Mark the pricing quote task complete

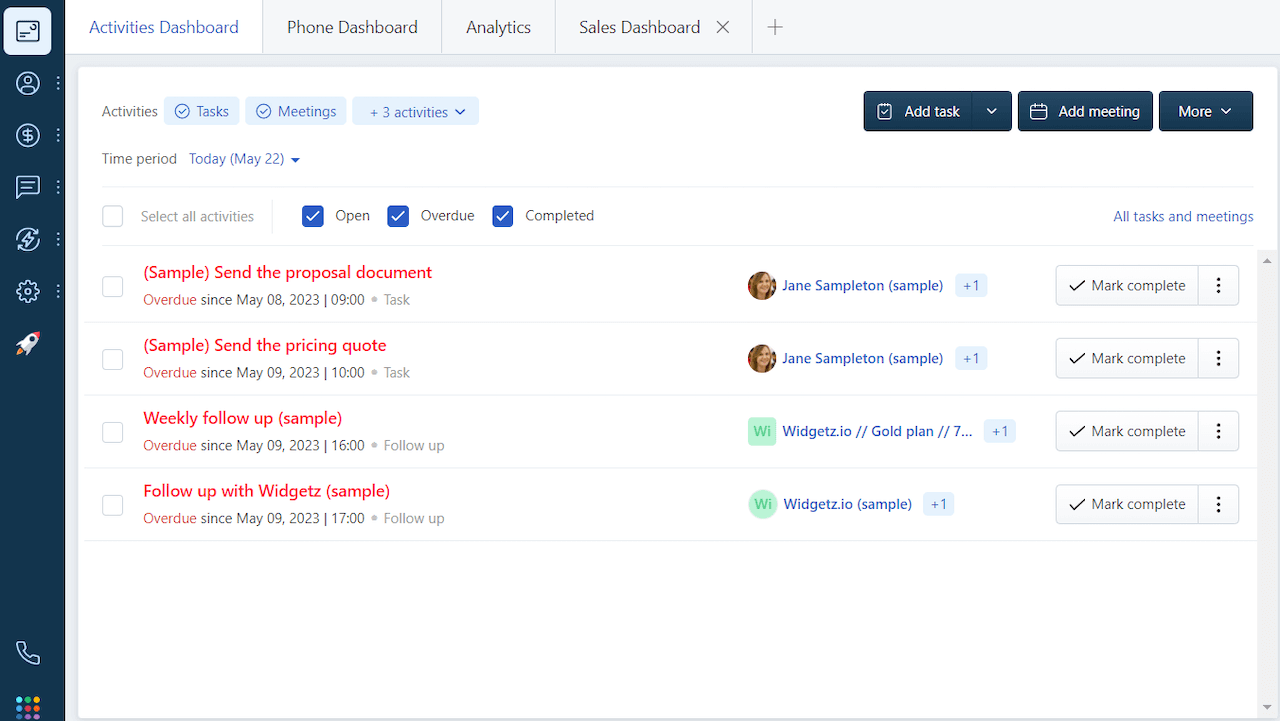pyautogui.click(x=1126, y=358)
